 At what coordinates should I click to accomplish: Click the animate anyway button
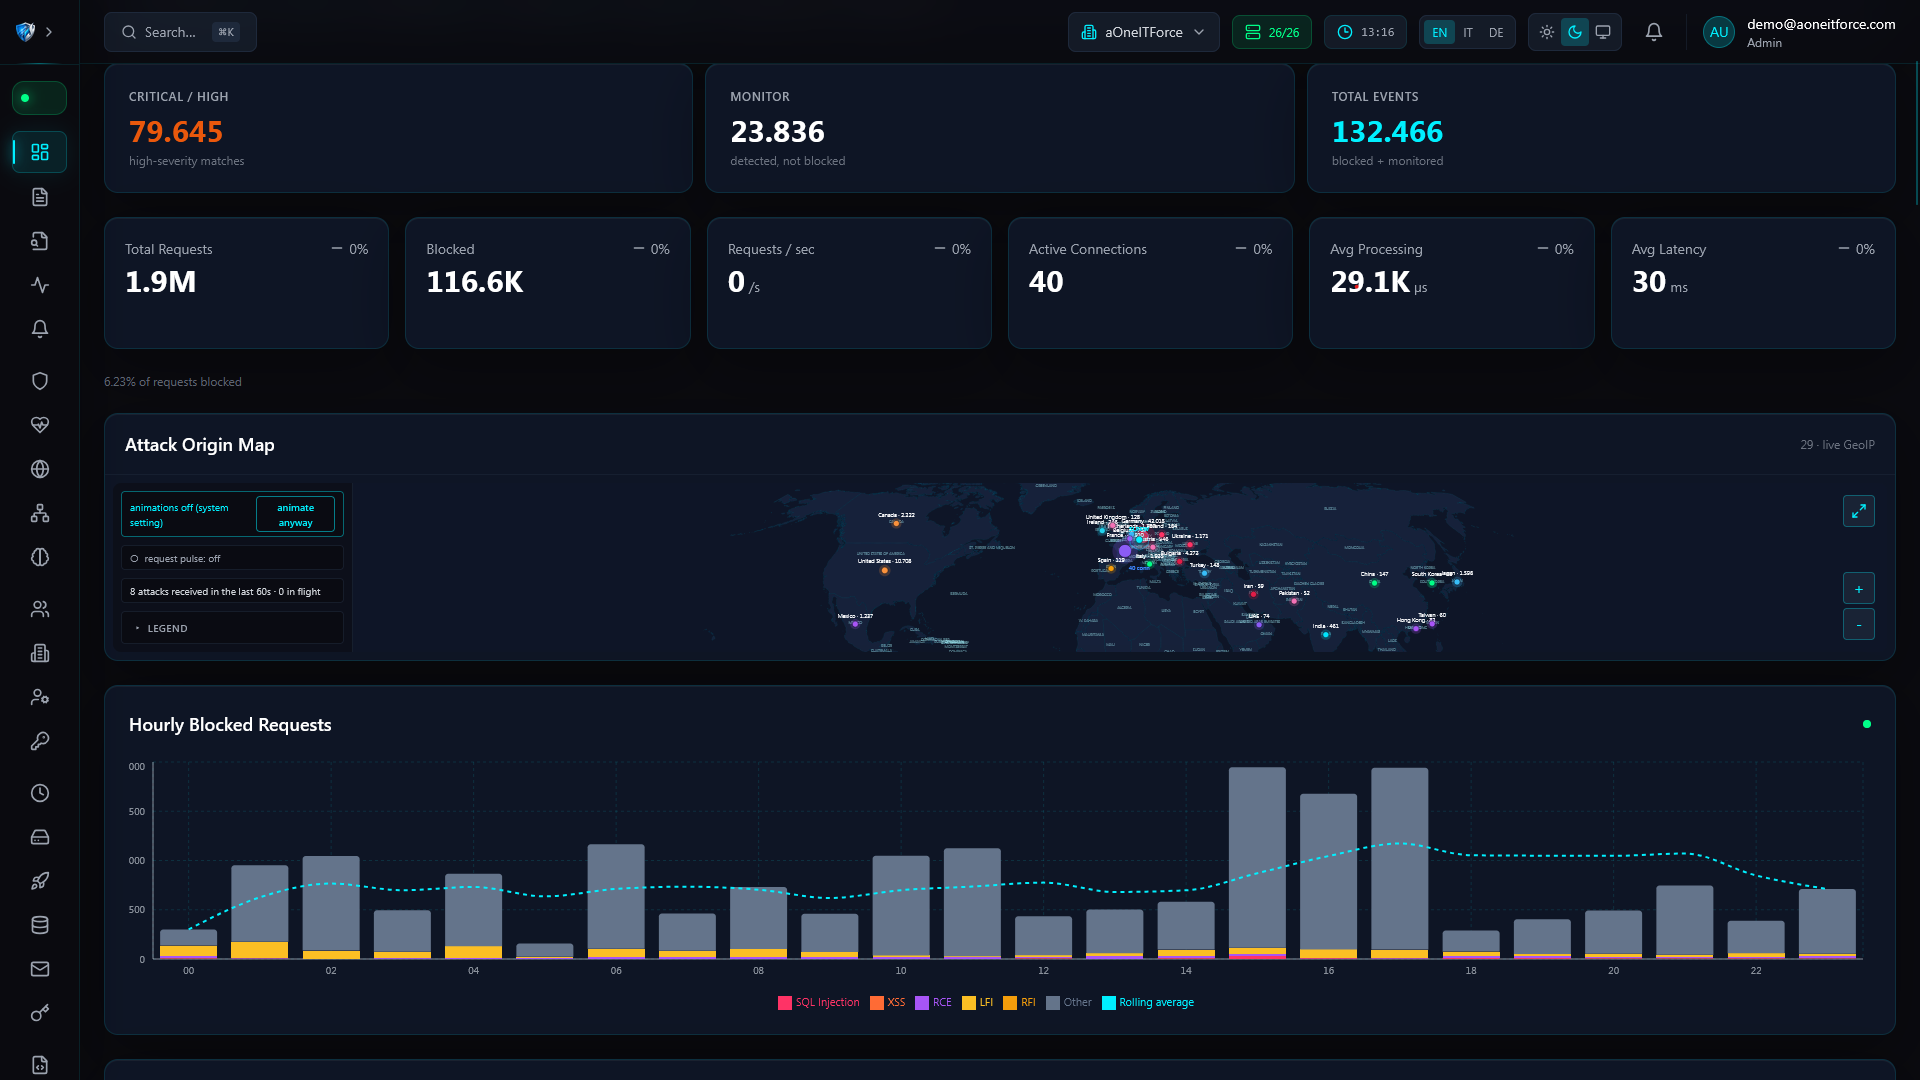pyautogui.click(x=295, y=515)
